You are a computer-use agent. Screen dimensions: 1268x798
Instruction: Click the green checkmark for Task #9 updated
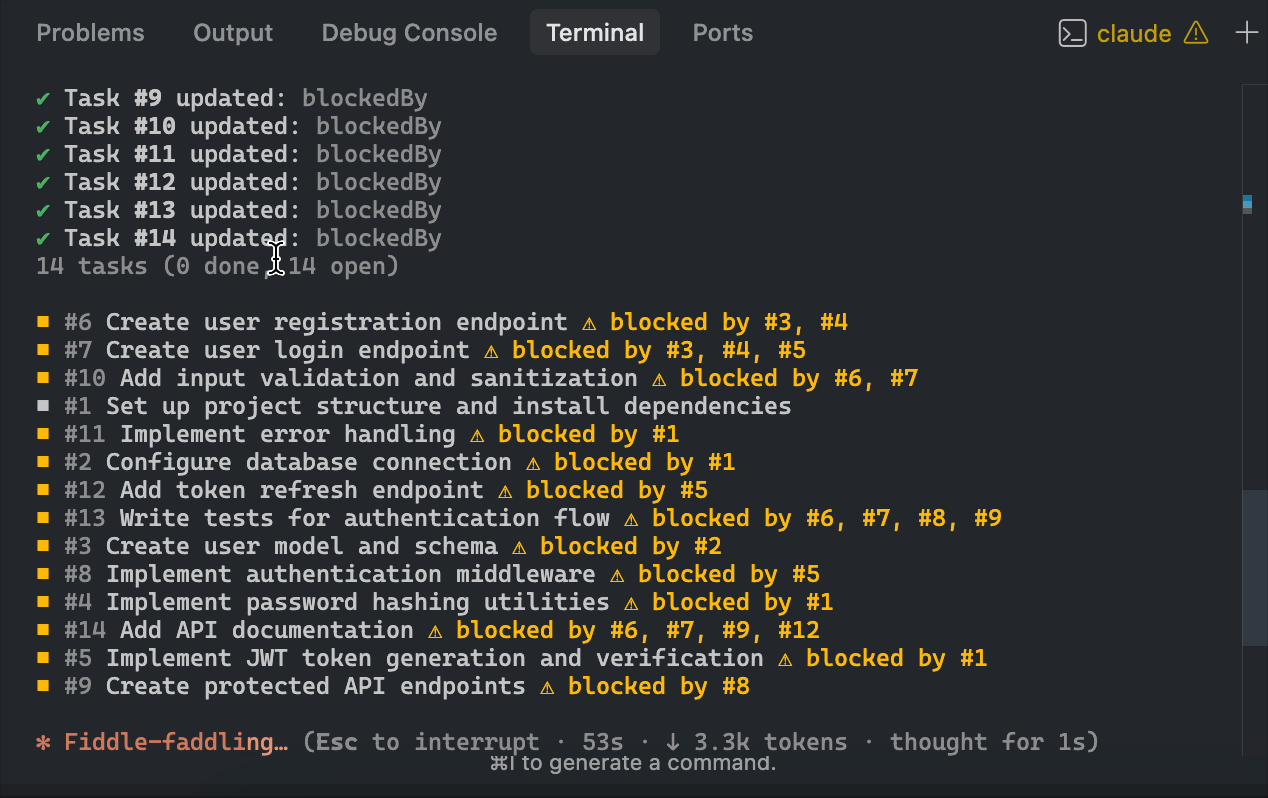[43, 98]
